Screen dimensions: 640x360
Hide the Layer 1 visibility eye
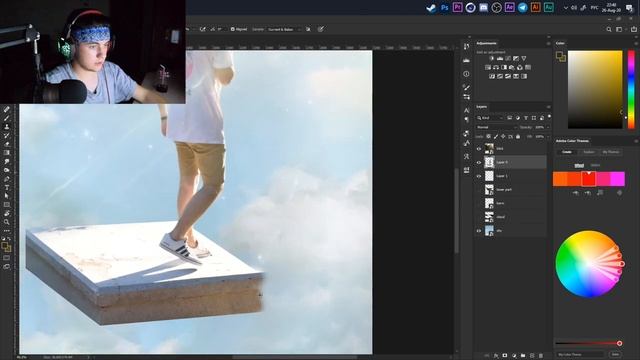pyautogui.click(x=479, y=176)
